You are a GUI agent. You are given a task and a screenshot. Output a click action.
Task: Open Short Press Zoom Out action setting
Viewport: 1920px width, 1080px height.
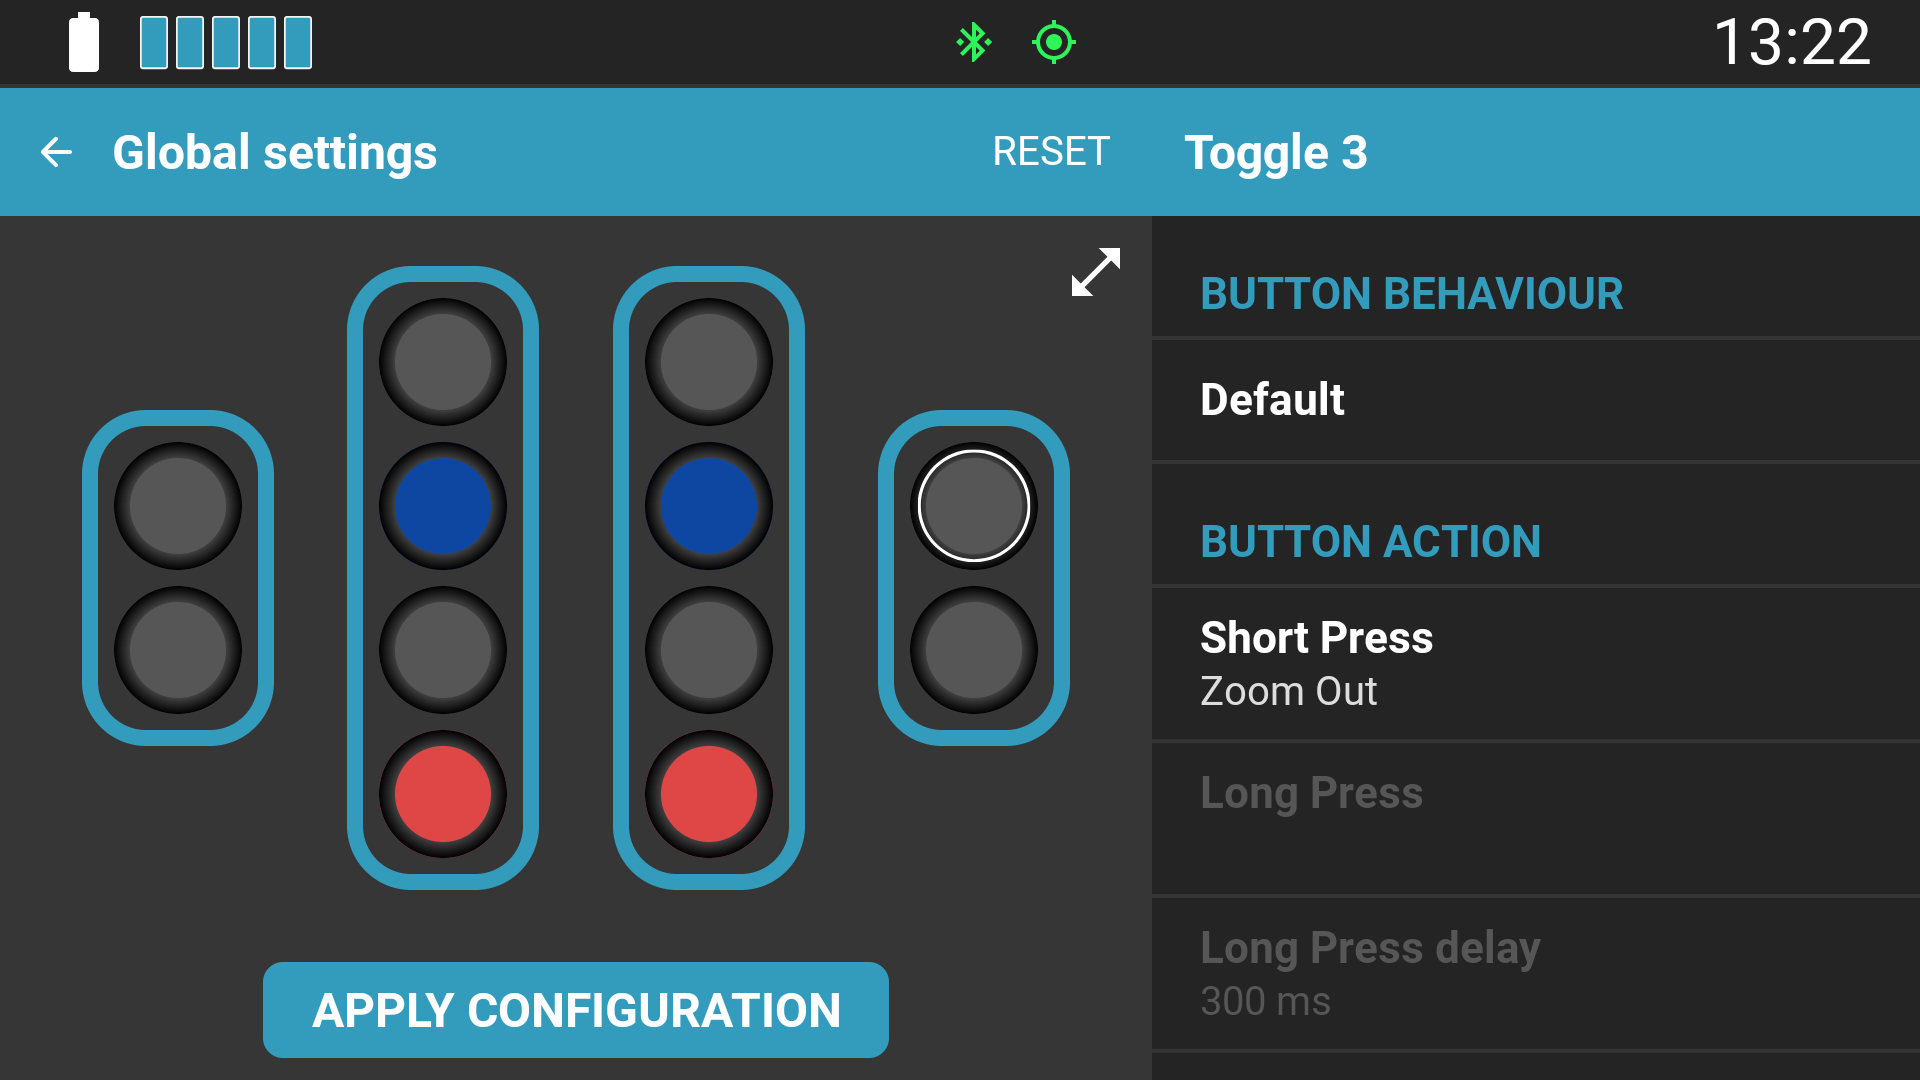pos(1536,664)
